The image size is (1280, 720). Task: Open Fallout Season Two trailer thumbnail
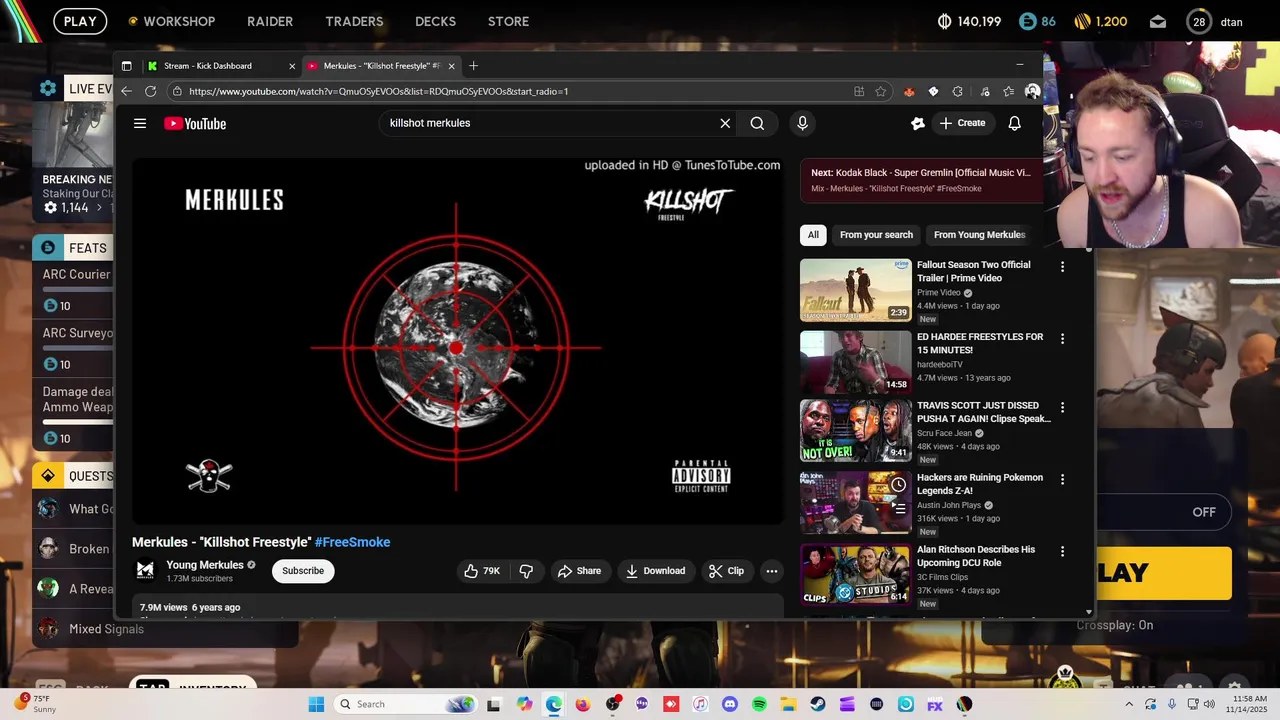855,290
